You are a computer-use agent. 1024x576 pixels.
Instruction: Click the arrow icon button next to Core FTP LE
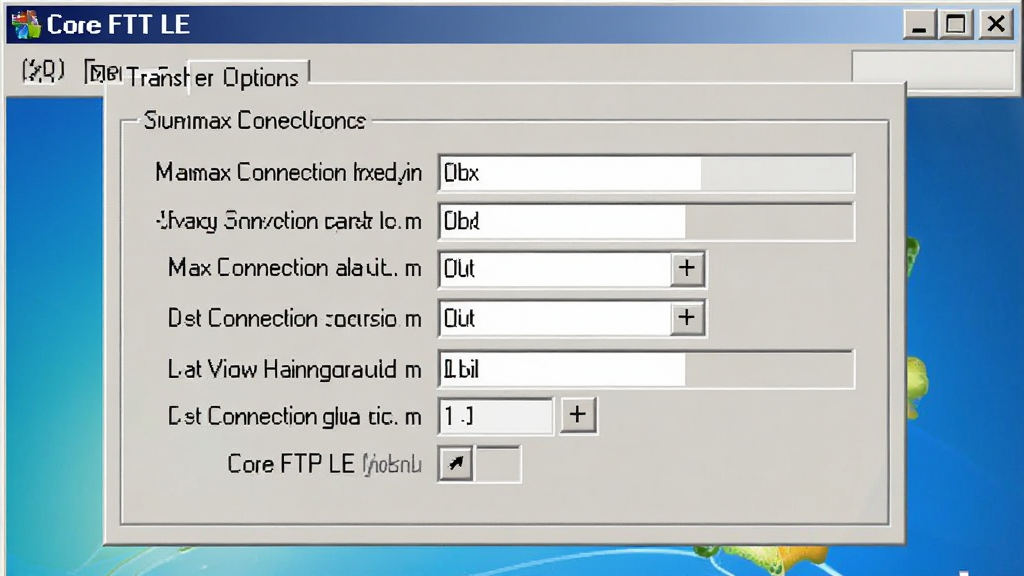456,464
